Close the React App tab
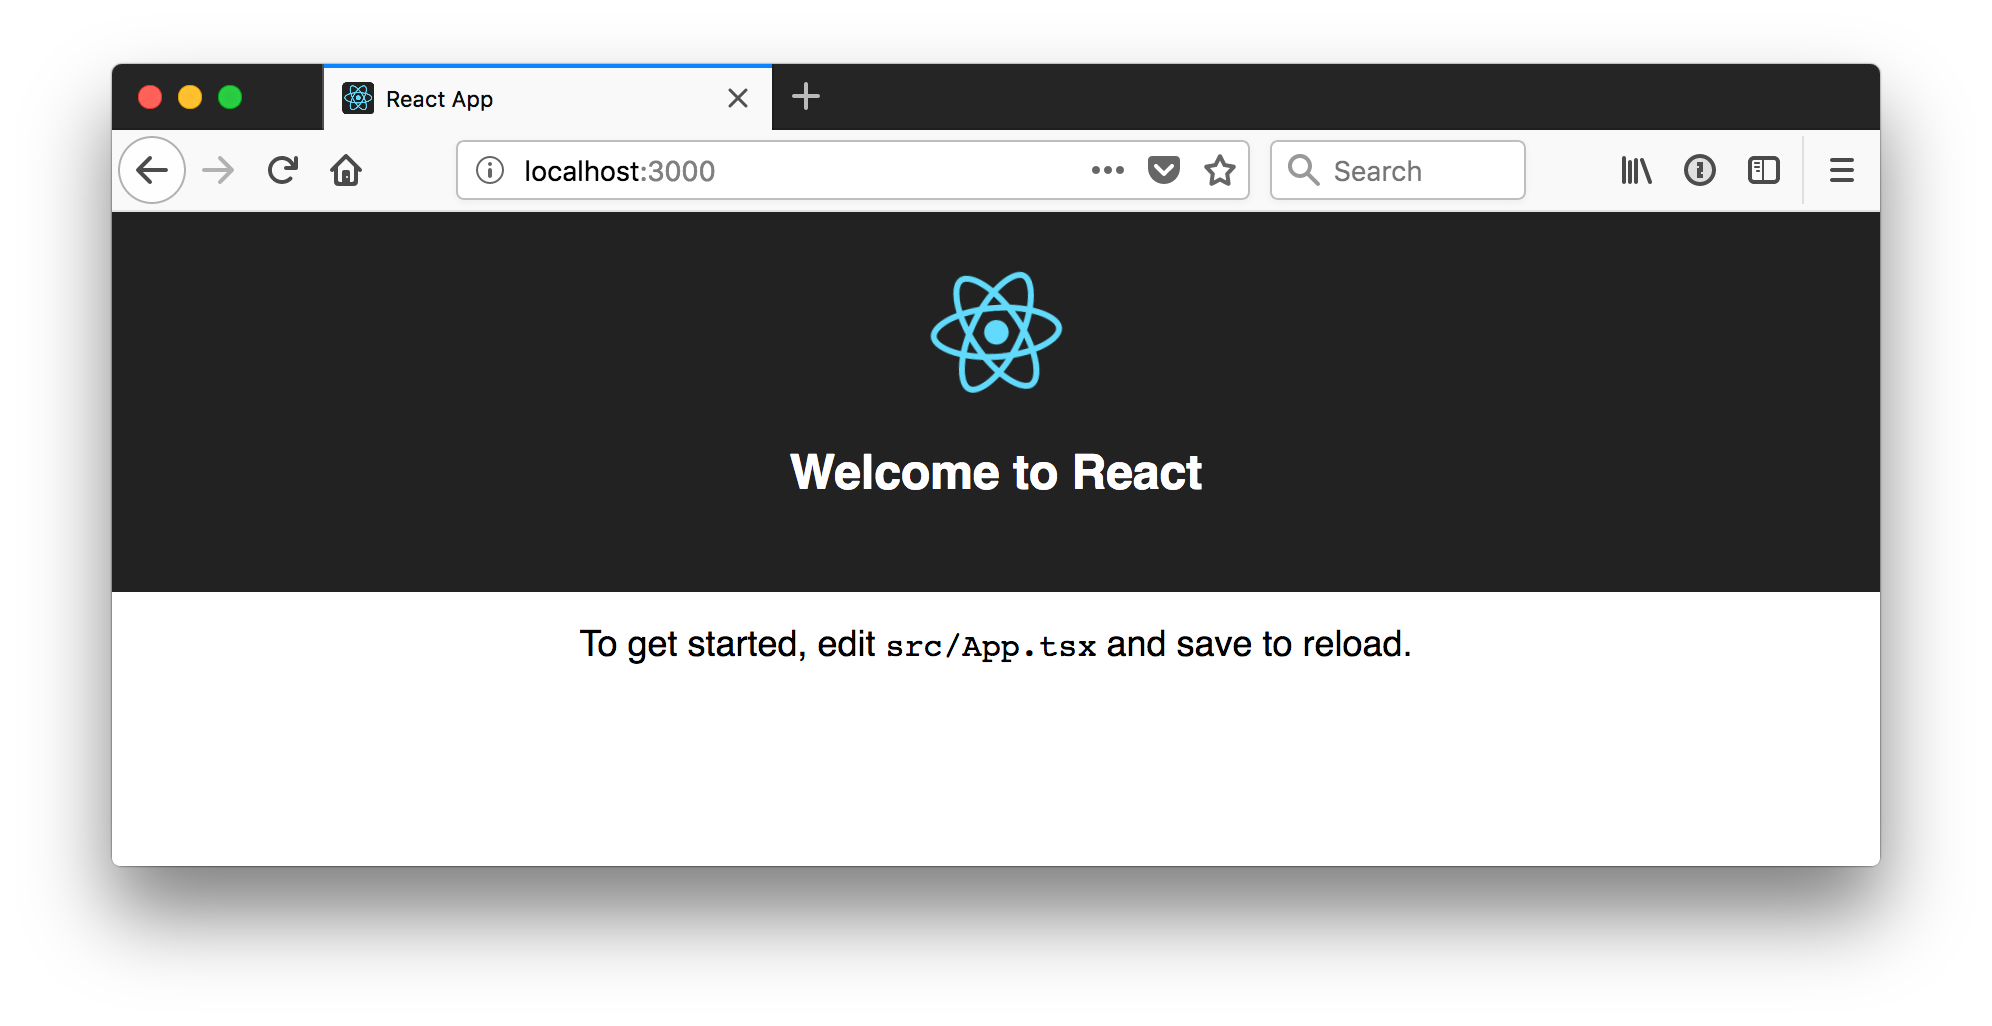 pos(738,98)
